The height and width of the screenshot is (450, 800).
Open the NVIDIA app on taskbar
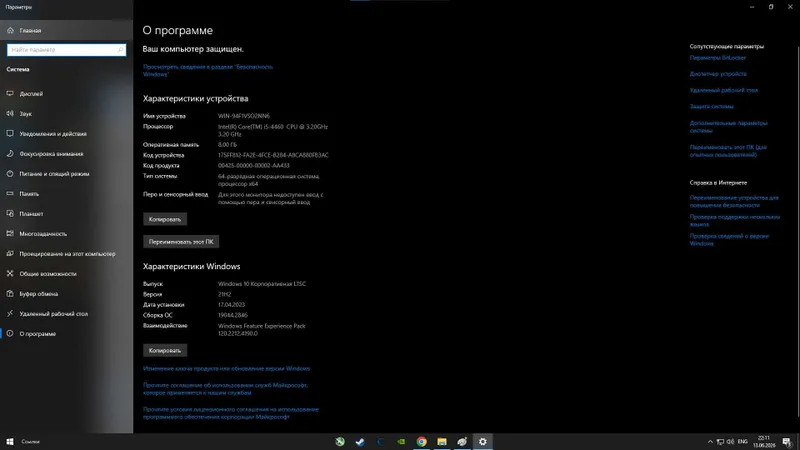pyautogui.click(x=401, y=442)
